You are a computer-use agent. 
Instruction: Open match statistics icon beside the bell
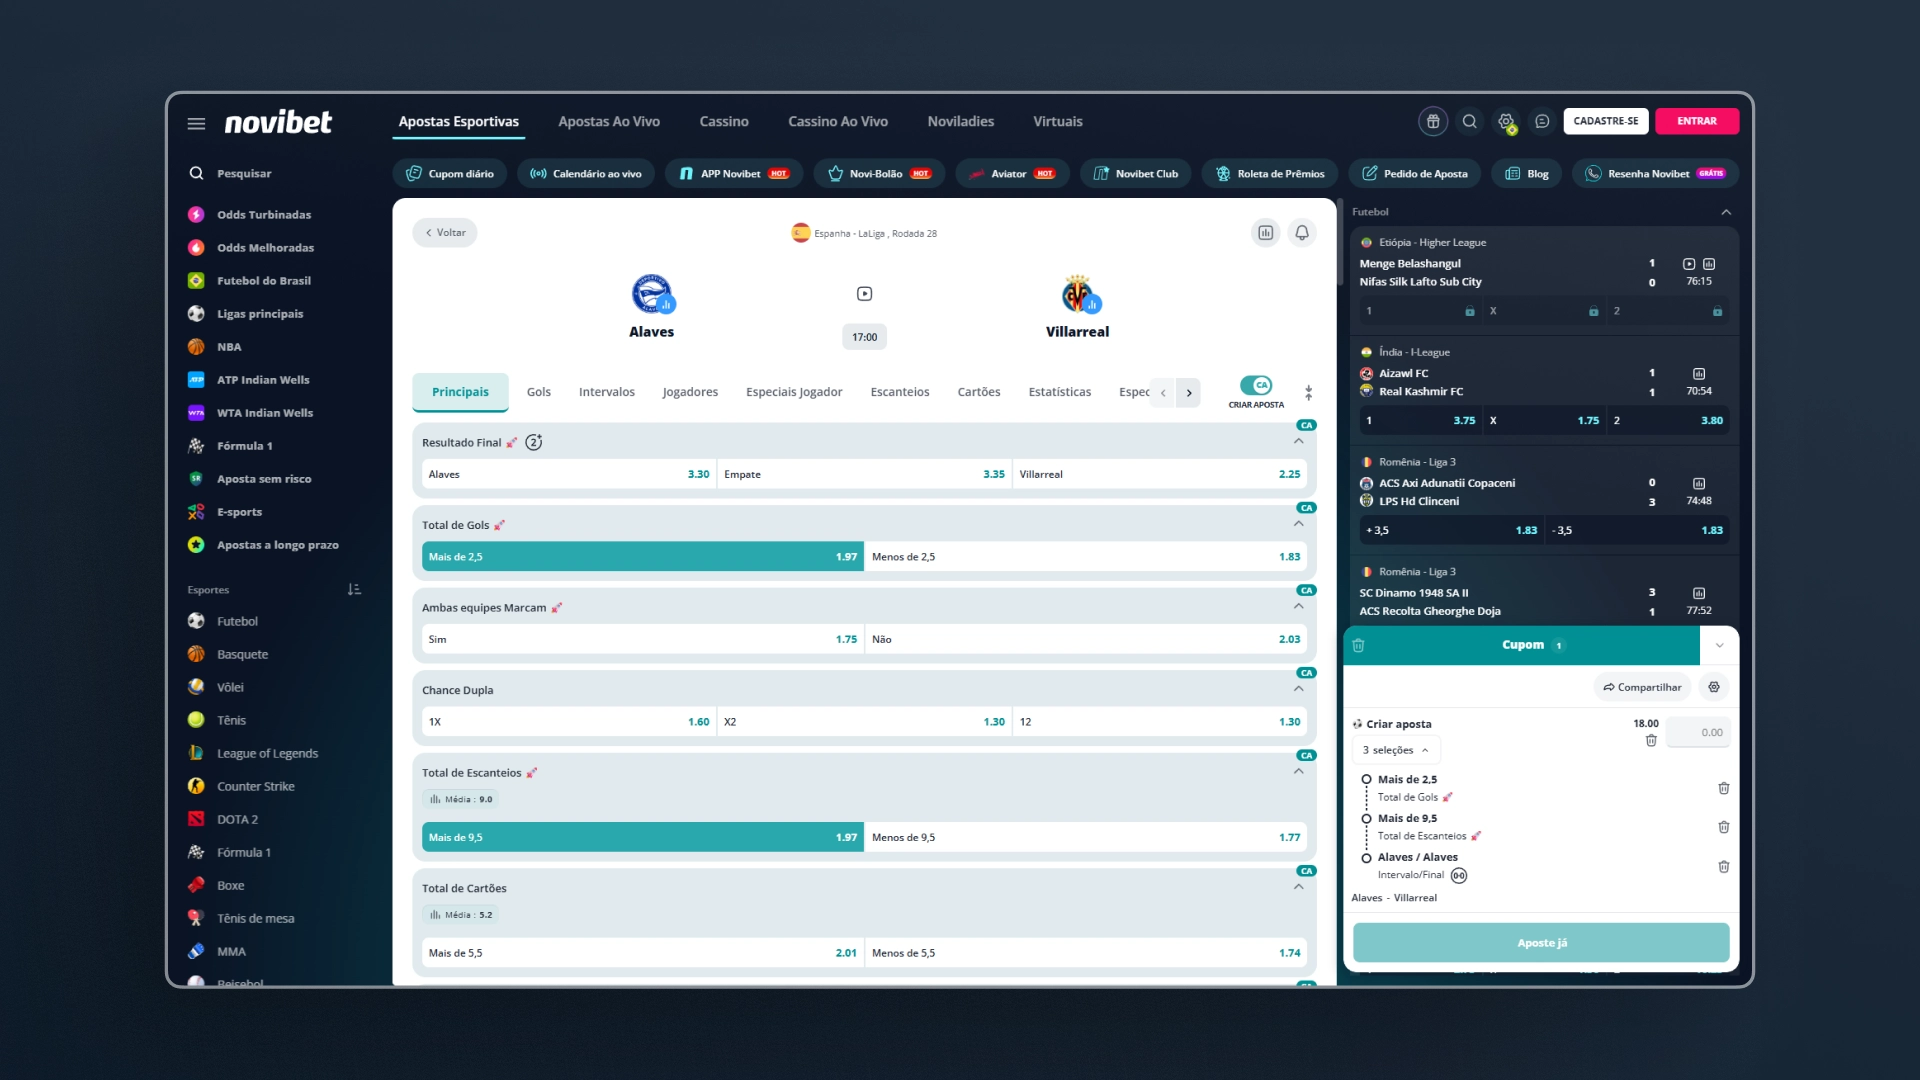[1266, 233]
